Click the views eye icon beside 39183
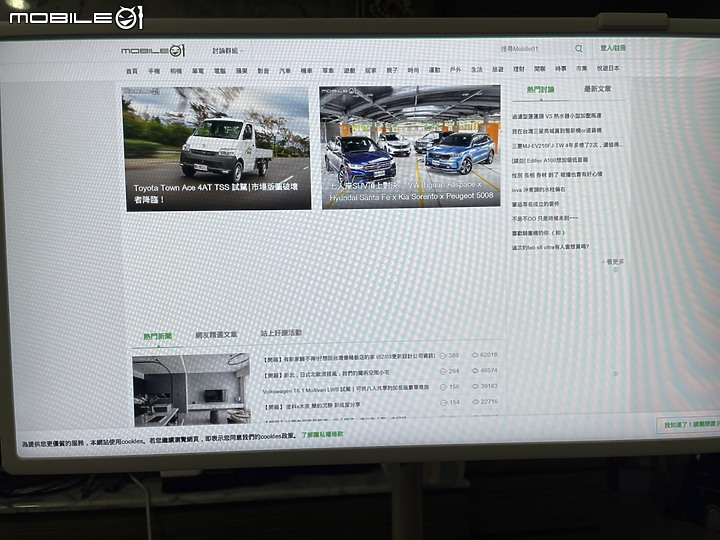Image resolution: width=720 pixels, height=540 pixels. tap(475, 387)
